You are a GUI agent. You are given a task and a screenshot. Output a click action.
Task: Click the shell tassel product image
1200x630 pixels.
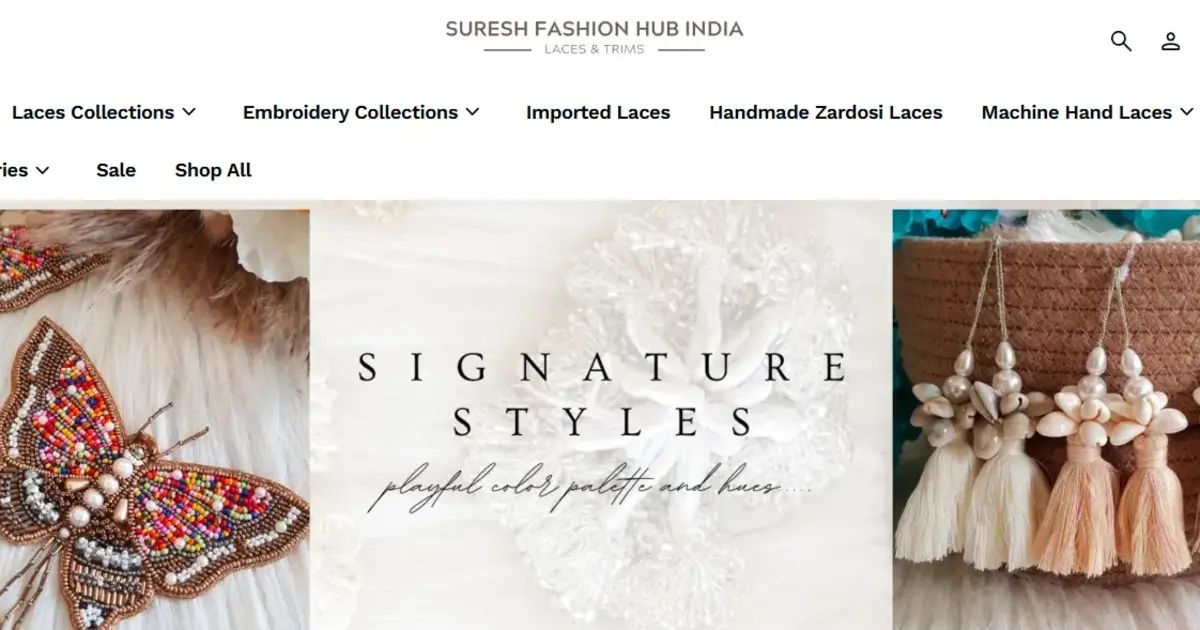[1046, 420]
